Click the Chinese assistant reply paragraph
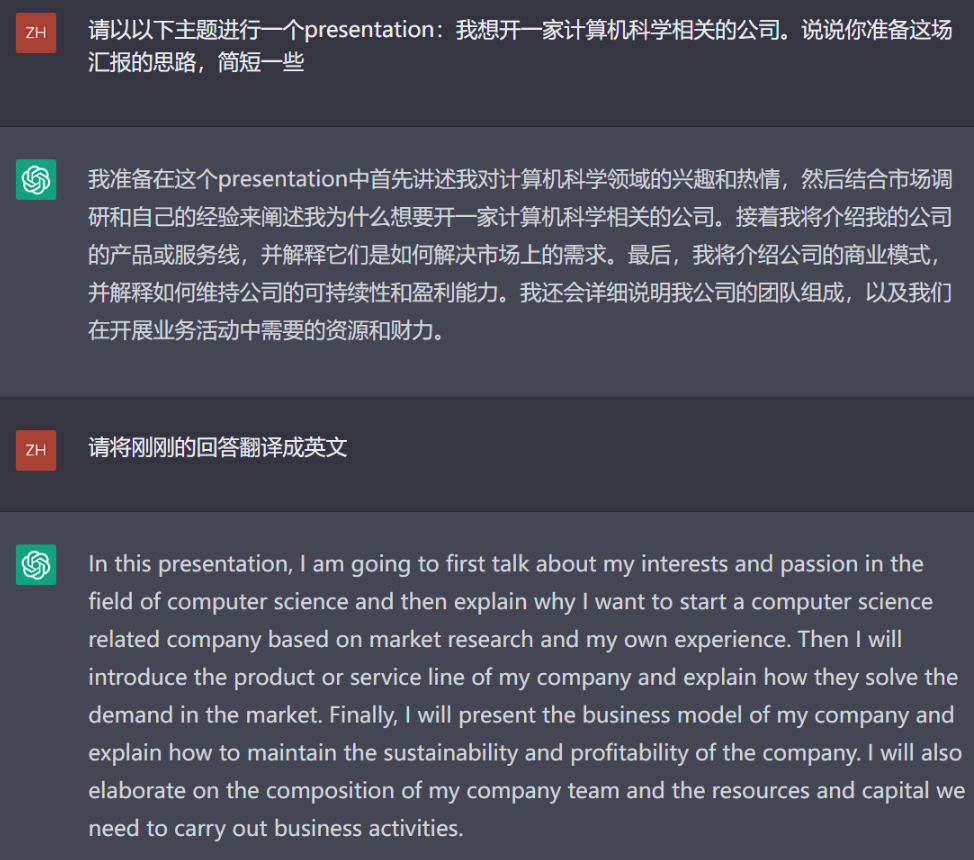The width and height of the screenshot is (974, 860). click(520, 254)
